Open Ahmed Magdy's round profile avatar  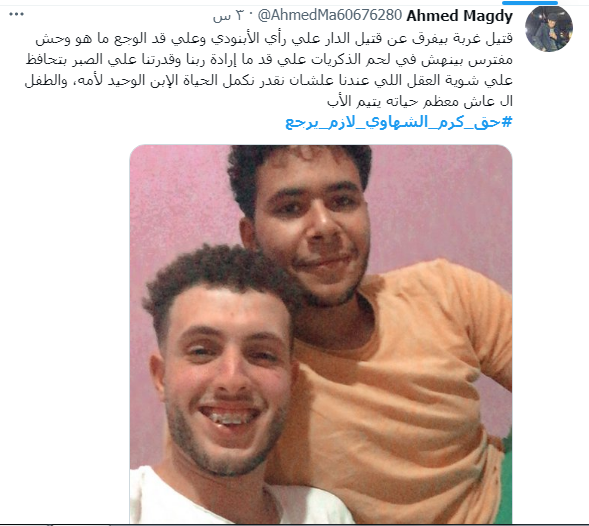[549, 29]
